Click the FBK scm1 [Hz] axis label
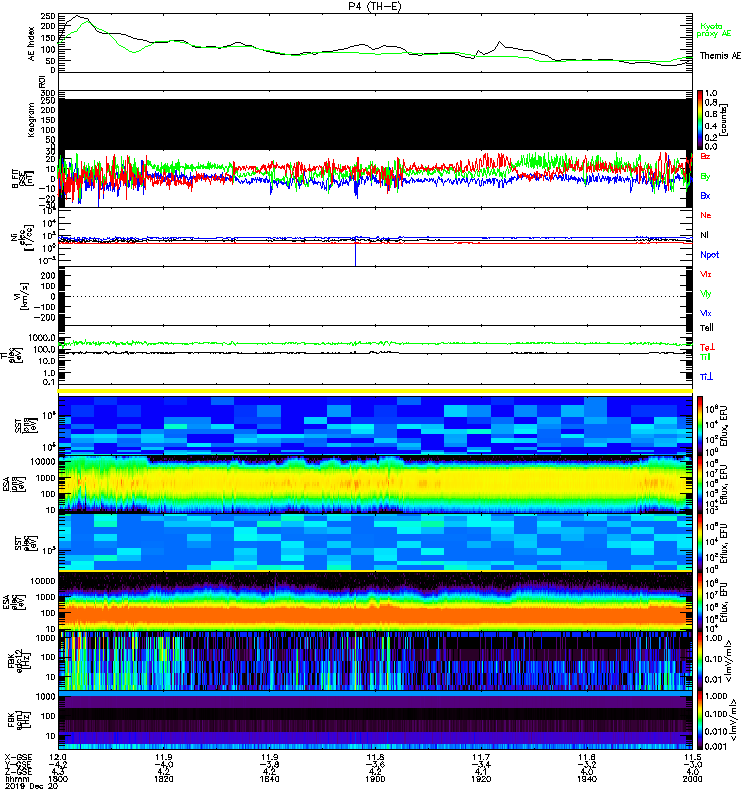This screenshot has height=800, width=750. point(21,720)
